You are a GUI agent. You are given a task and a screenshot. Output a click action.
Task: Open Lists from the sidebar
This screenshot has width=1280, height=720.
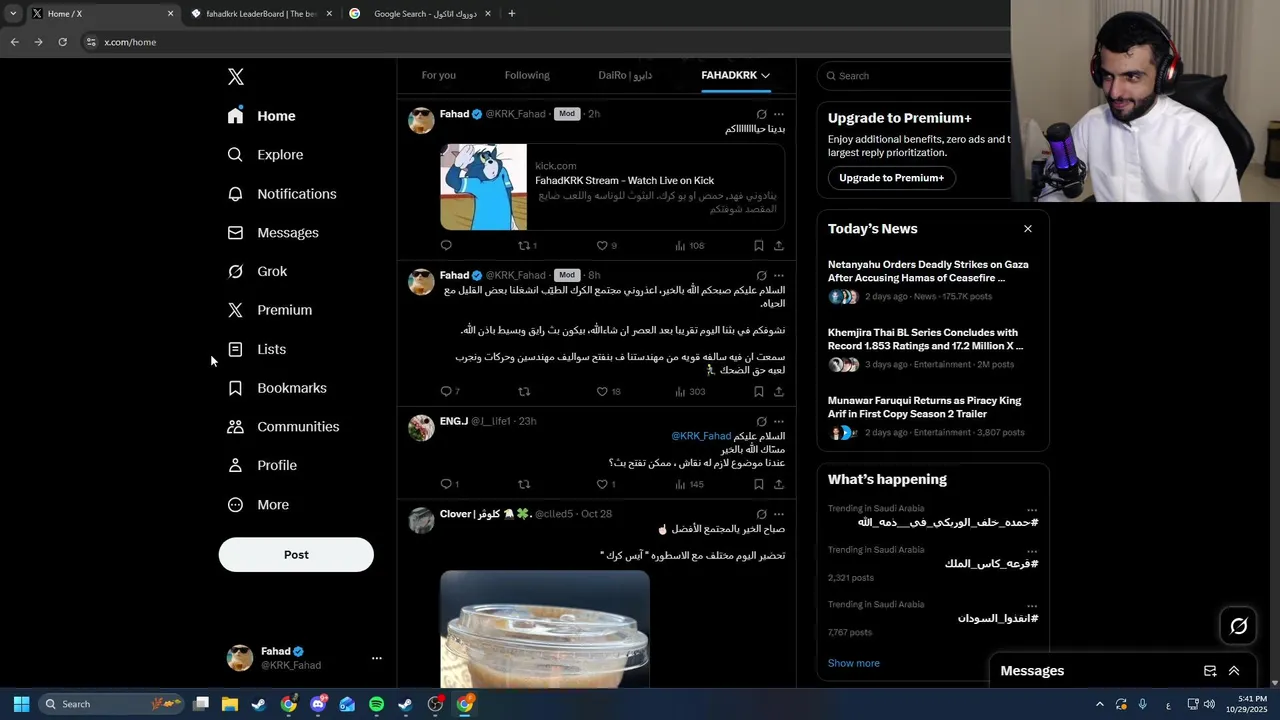point(256,349)
